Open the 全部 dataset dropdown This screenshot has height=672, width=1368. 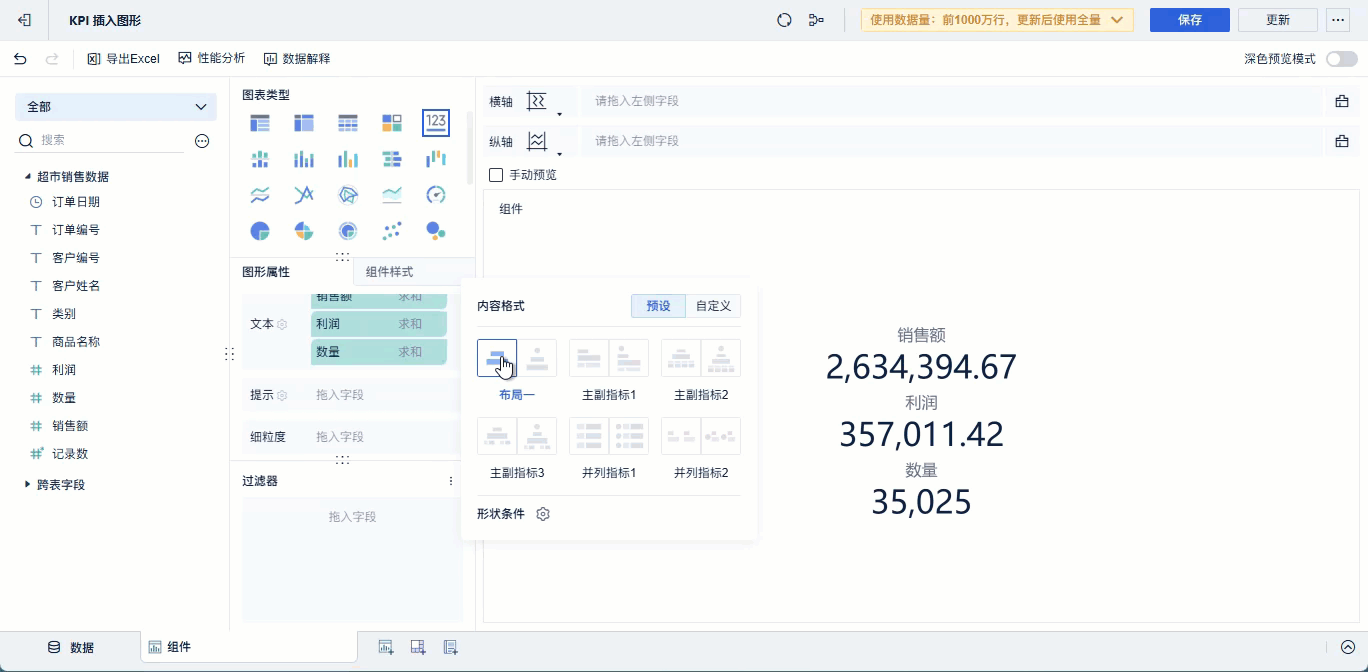coord(116,107)
